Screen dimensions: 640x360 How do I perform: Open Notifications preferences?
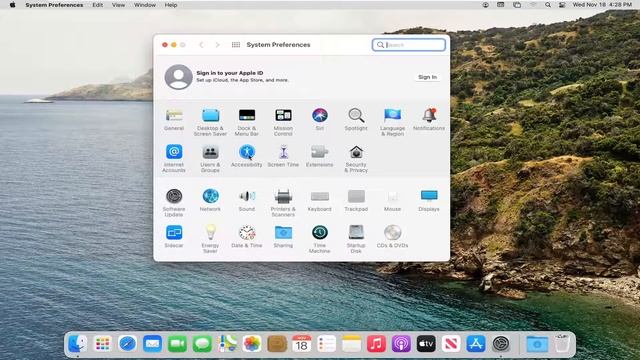tap(429, 119)
